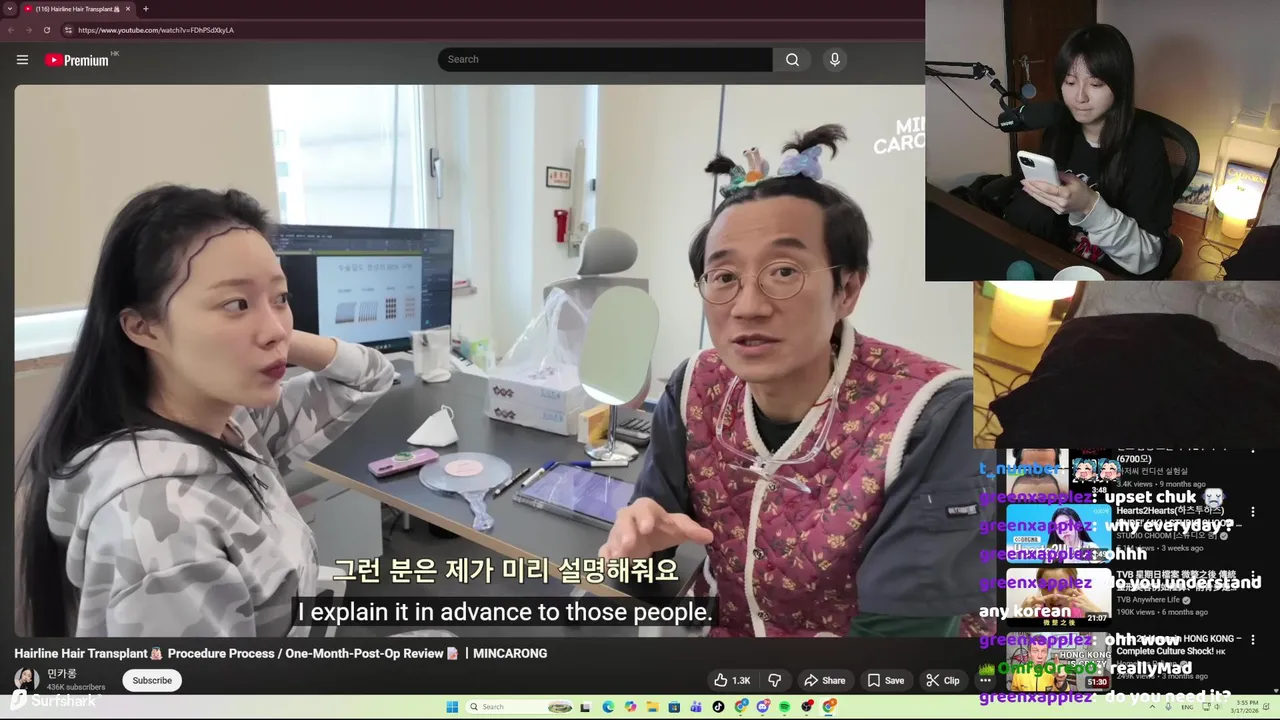
Task: Open the active Chrome window in taskbar
Action: pos(829,707)
